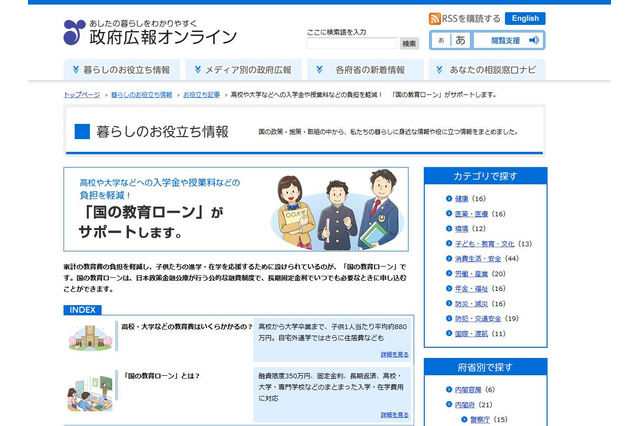Viewport: 640px width, 426px height.
Task: Open あなたの相談窓口ナビ navigation menu
Action: (487, 70)
